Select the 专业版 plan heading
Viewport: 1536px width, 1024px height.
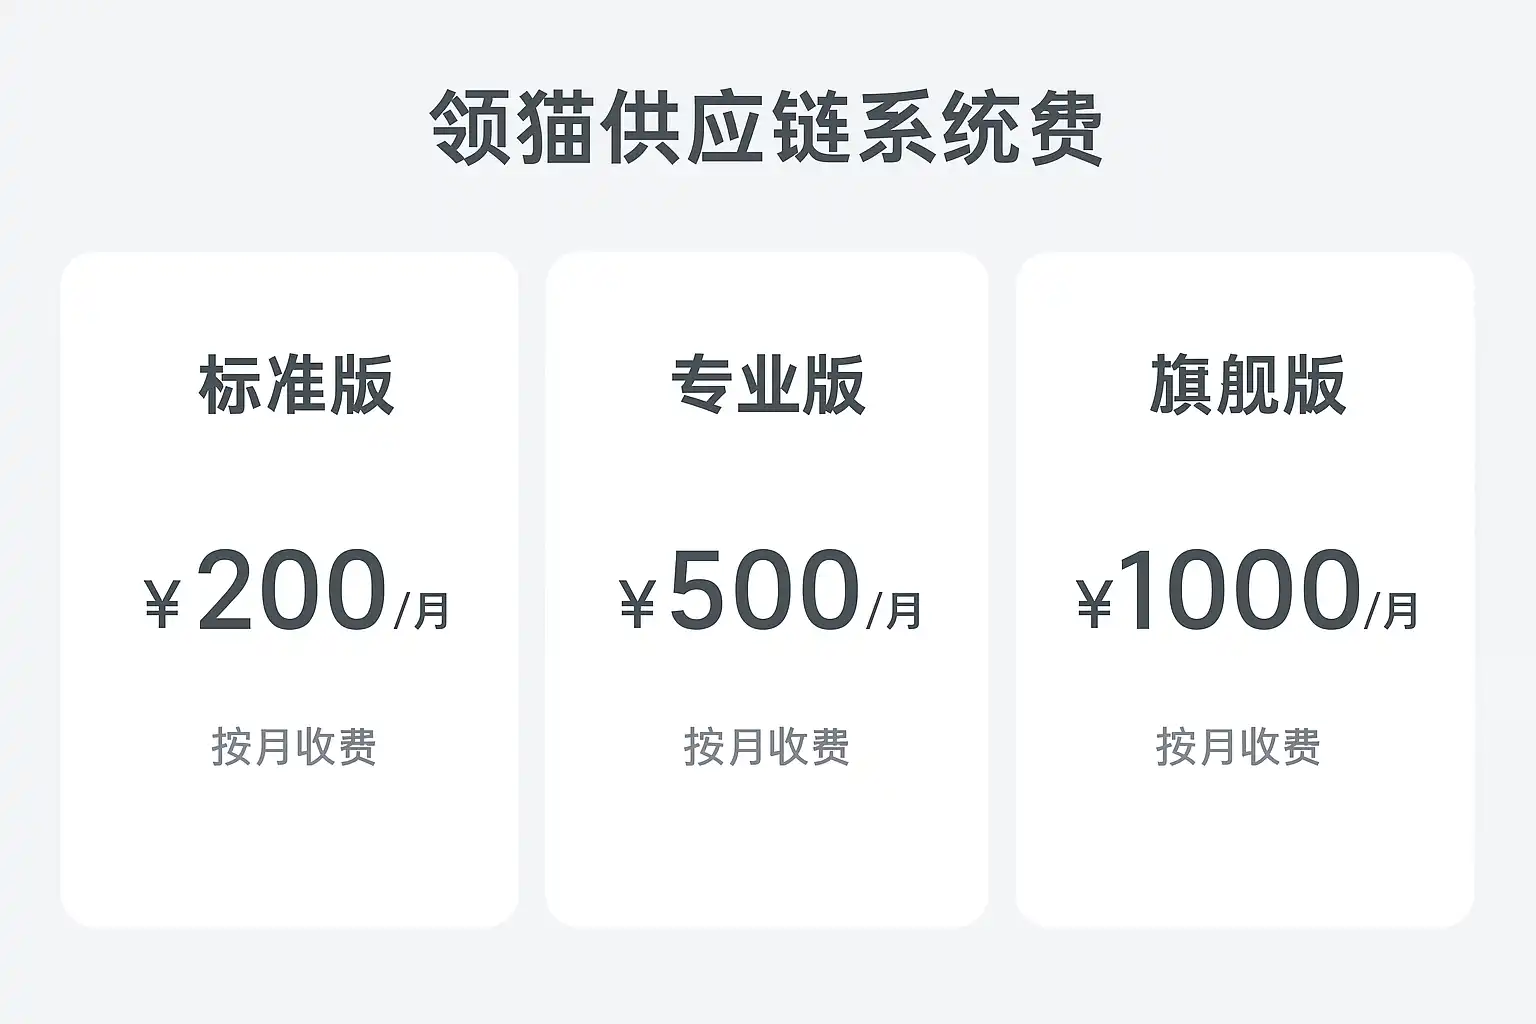point(767,385)
